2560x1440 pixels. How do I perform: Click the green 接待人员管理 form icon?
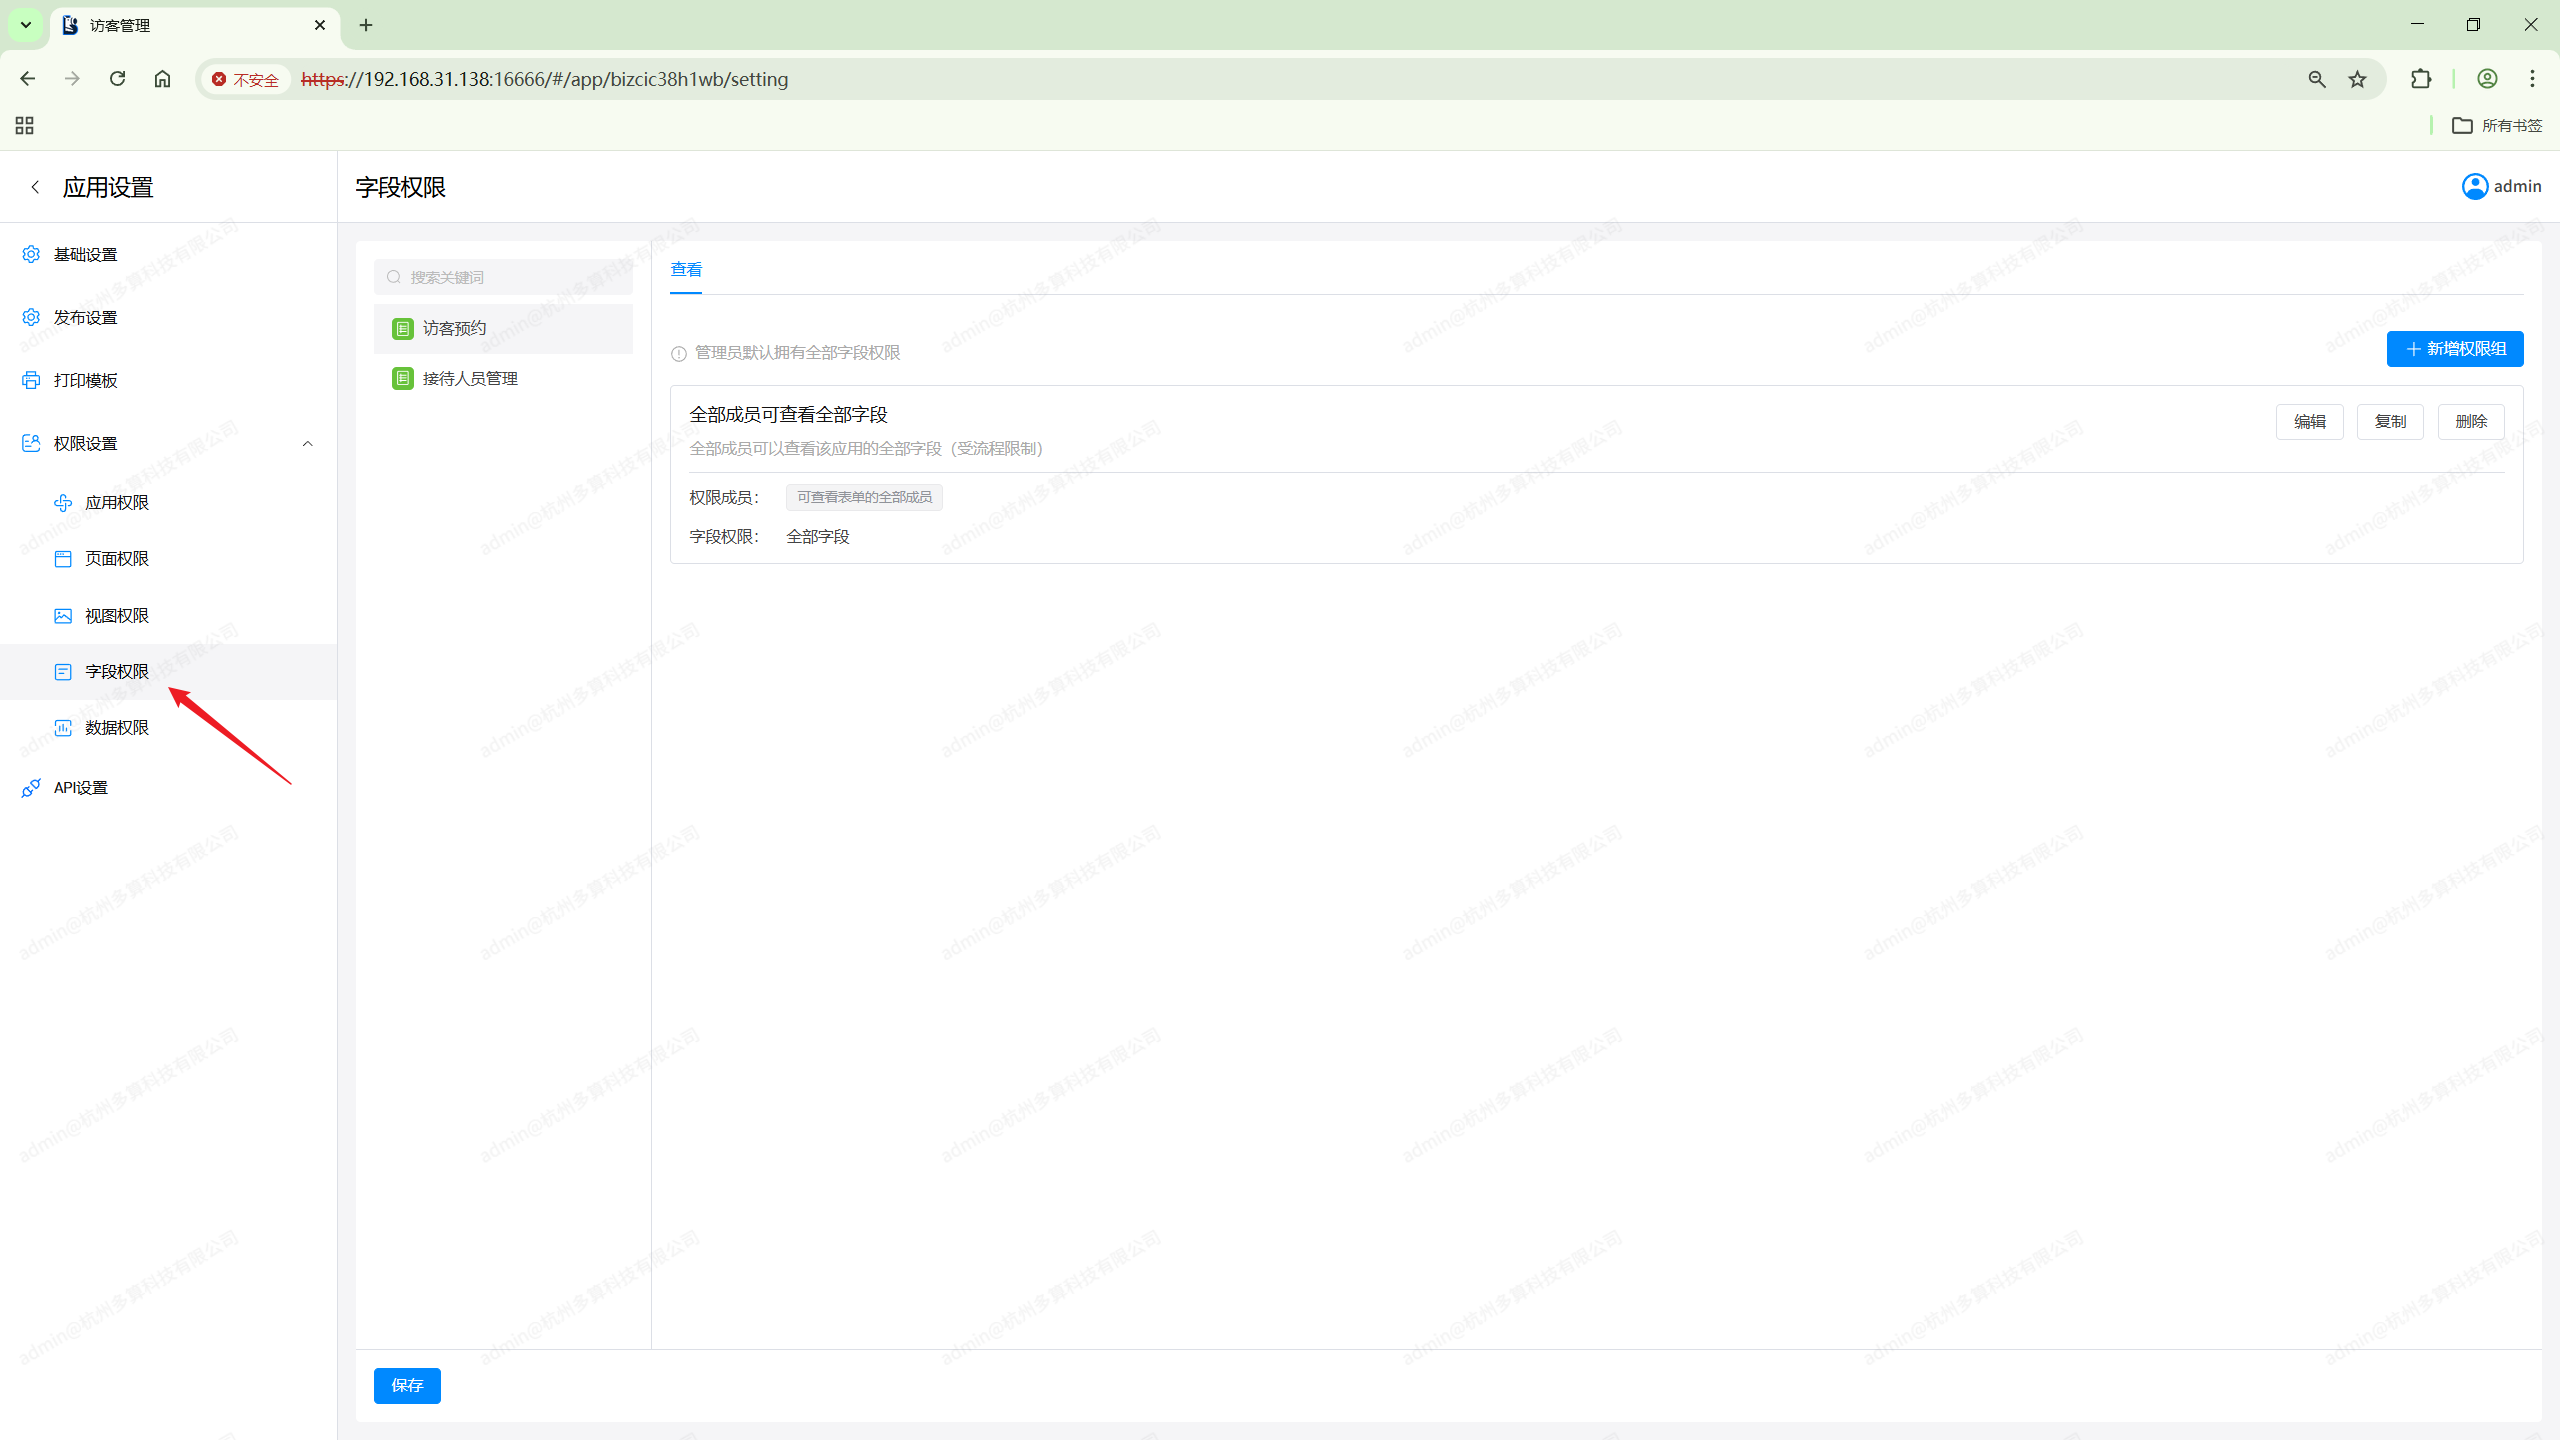(402, 378)
